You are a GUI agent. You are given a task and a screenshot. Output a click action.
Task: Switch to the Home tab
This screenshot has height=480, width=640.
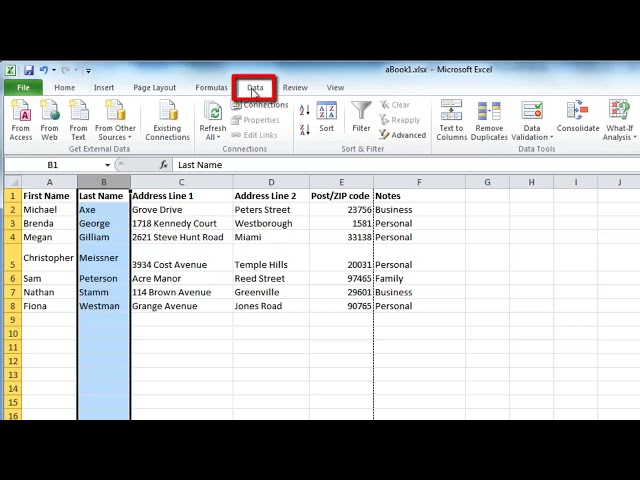tap(64, 87)
